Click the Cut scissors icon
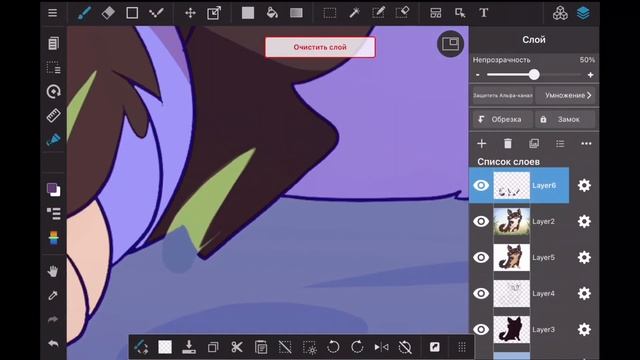This screenshot has height=360, width=640. point(237,347)
